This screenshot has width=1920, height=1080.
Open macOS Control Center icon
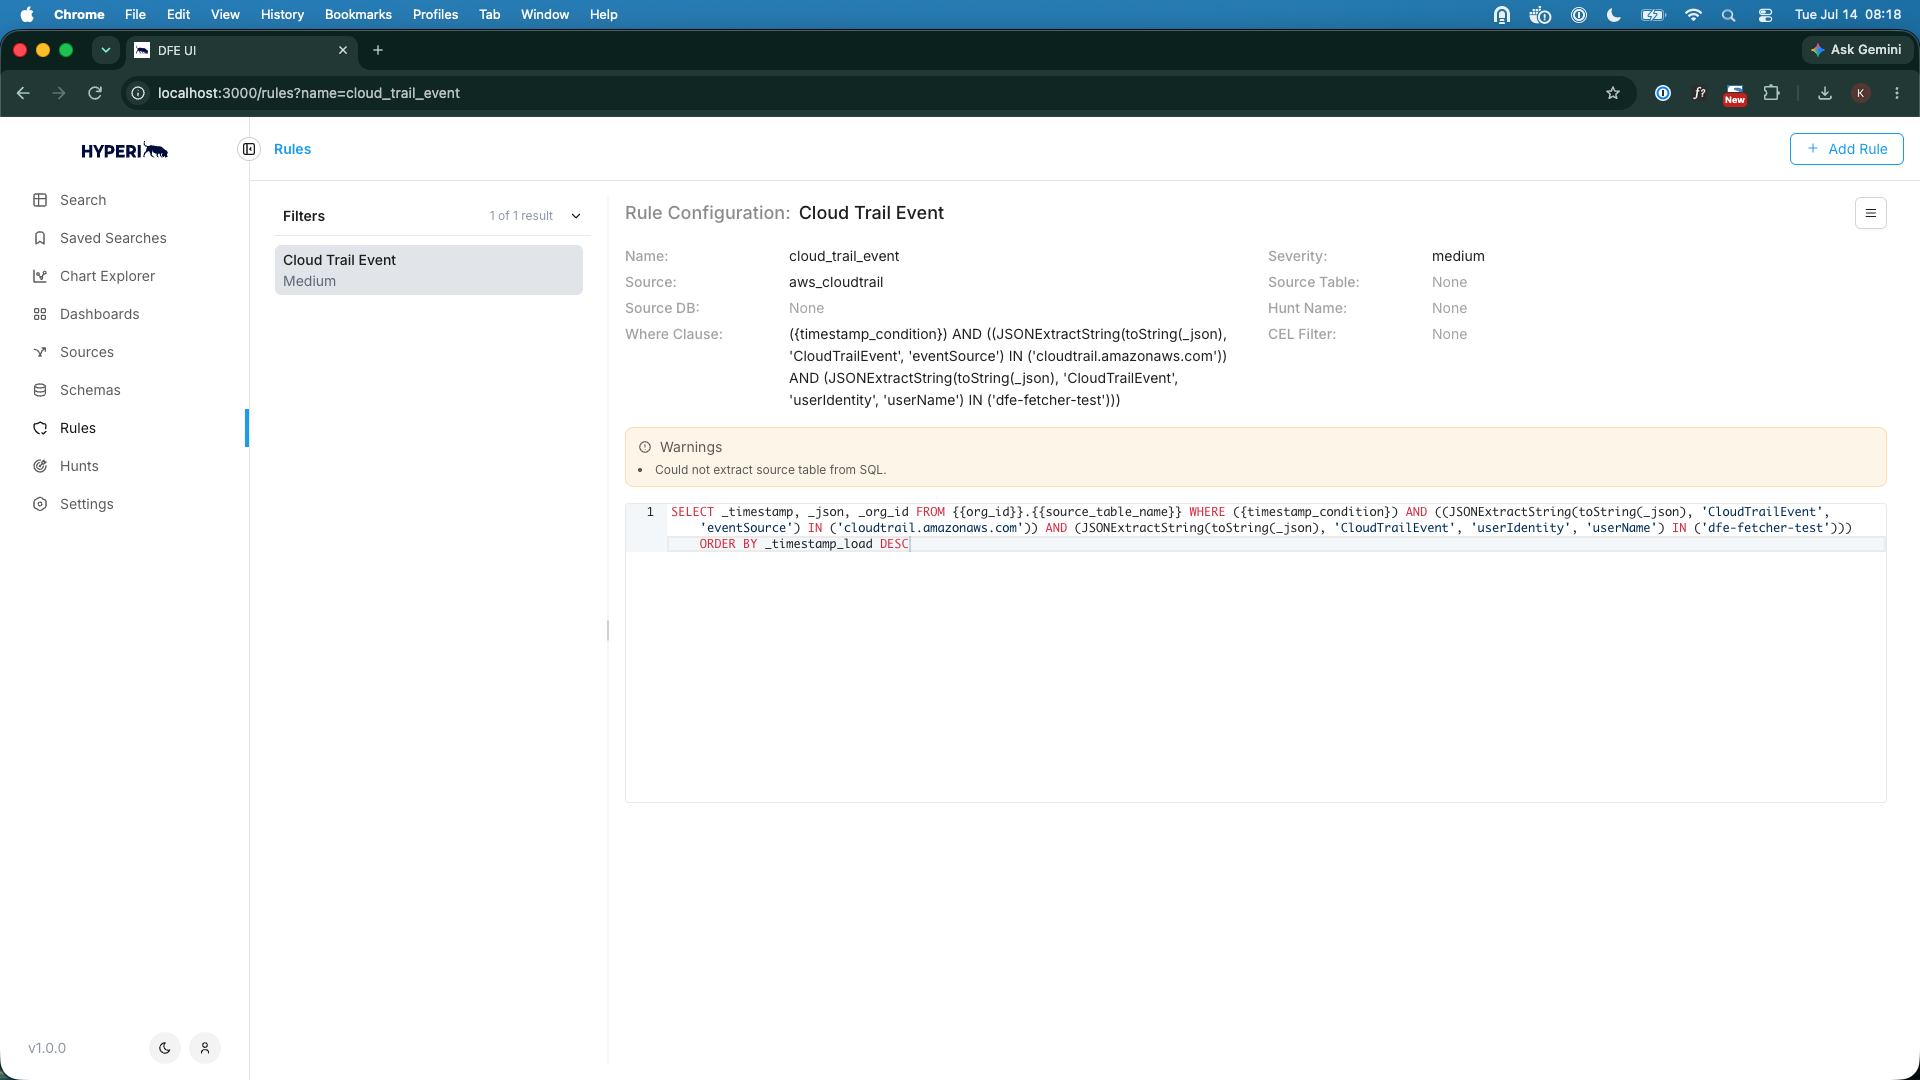(1765, 15)
